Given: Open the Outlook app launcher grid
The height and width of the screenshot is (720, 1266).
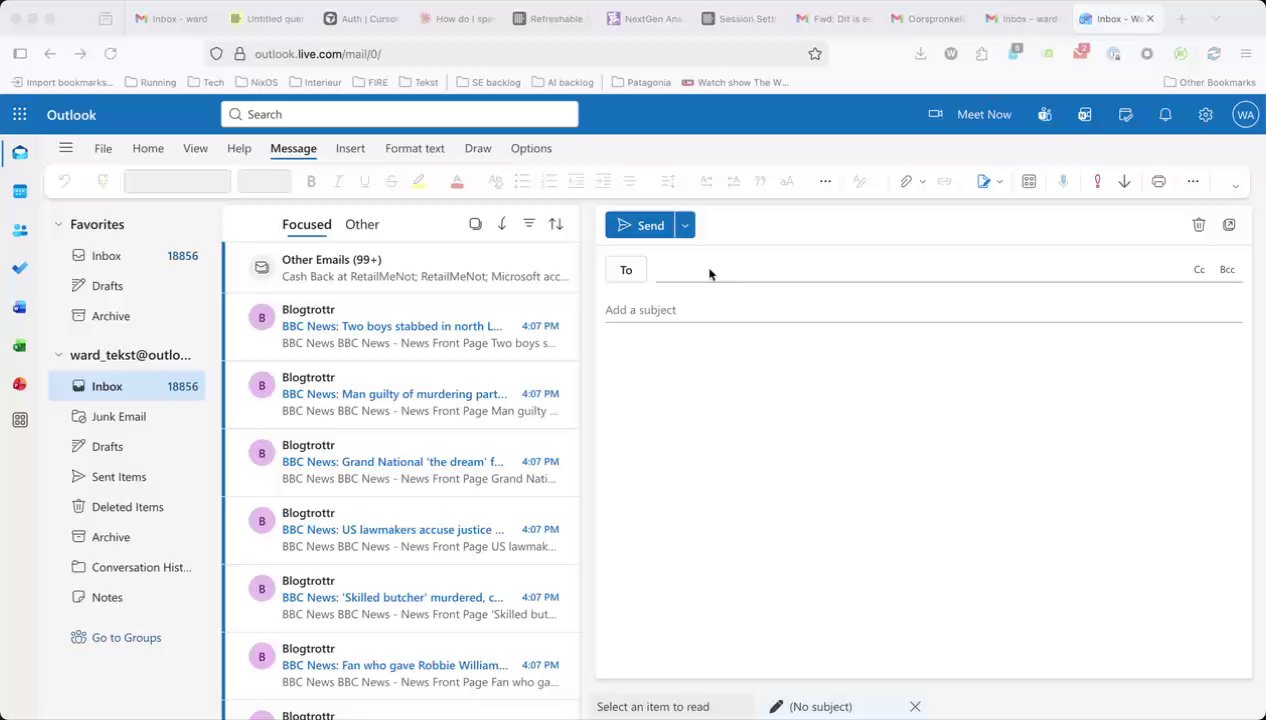Looking at the screenshot, I should 20,114.
